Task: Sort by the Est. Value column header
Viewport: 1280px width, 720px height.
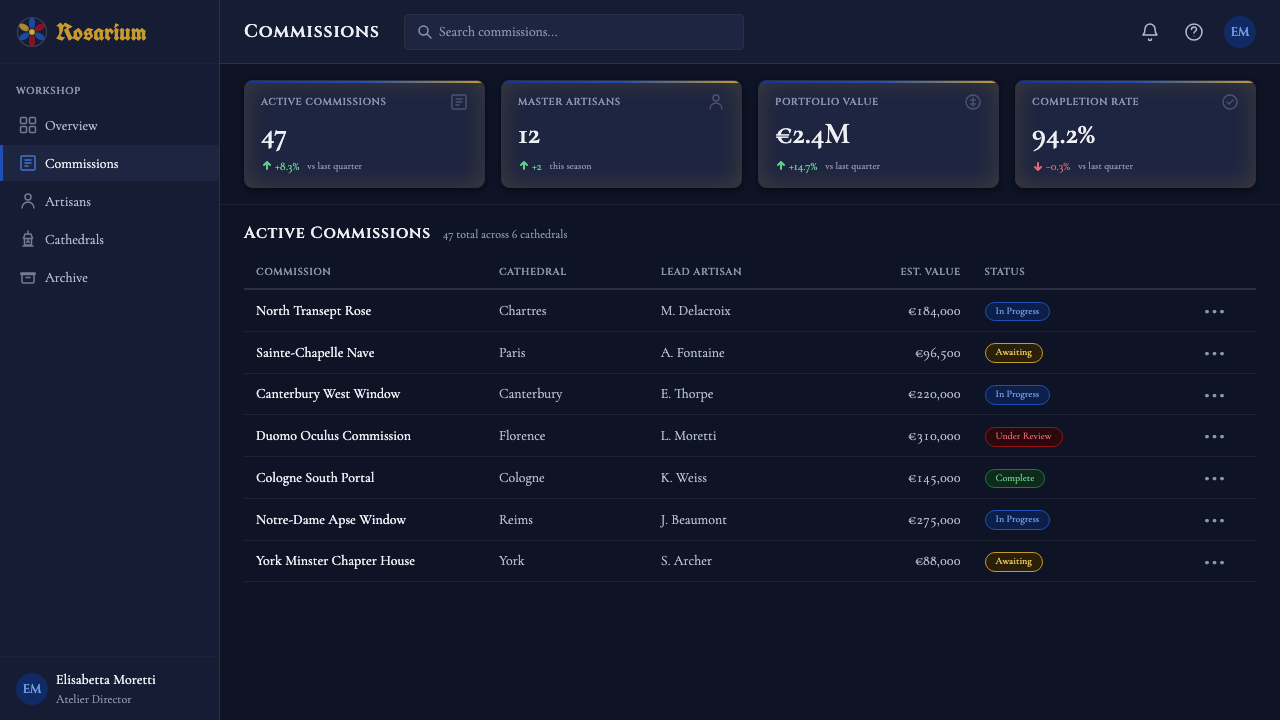Action: [x=930, y=271]
